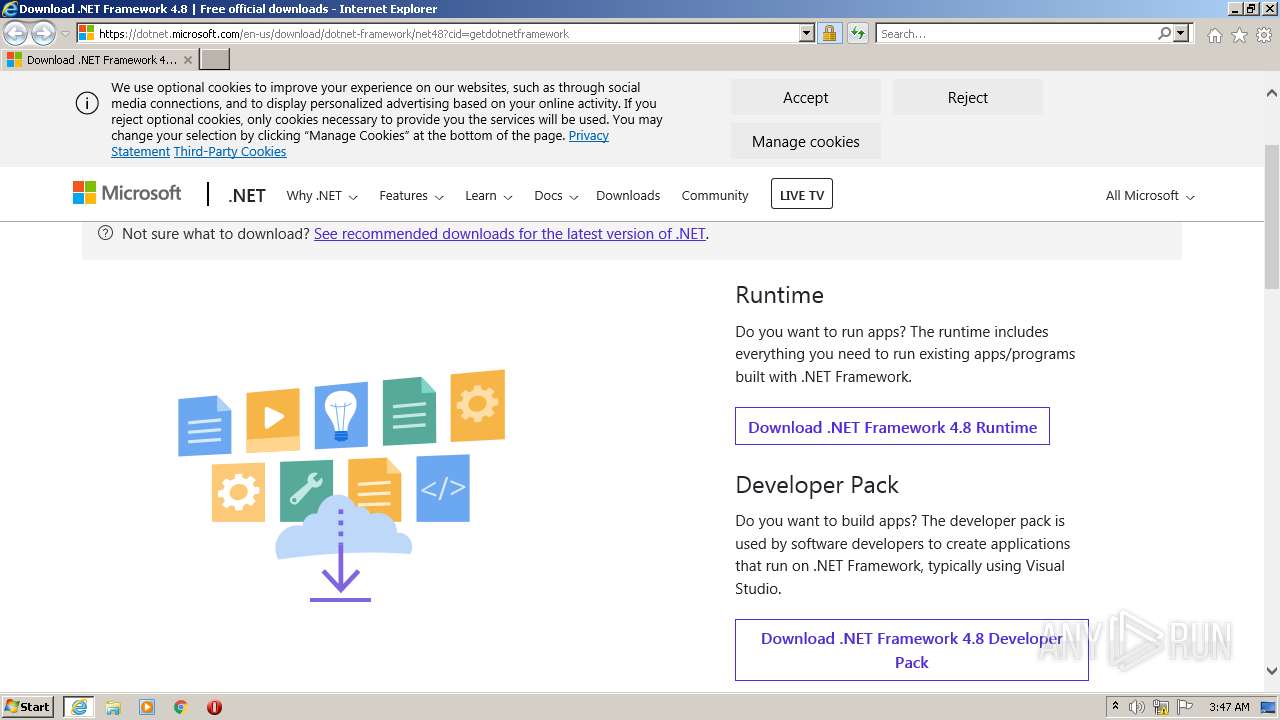Open the Community nav item
Viewport: 1280px width, 720px height.
point(715,196)
